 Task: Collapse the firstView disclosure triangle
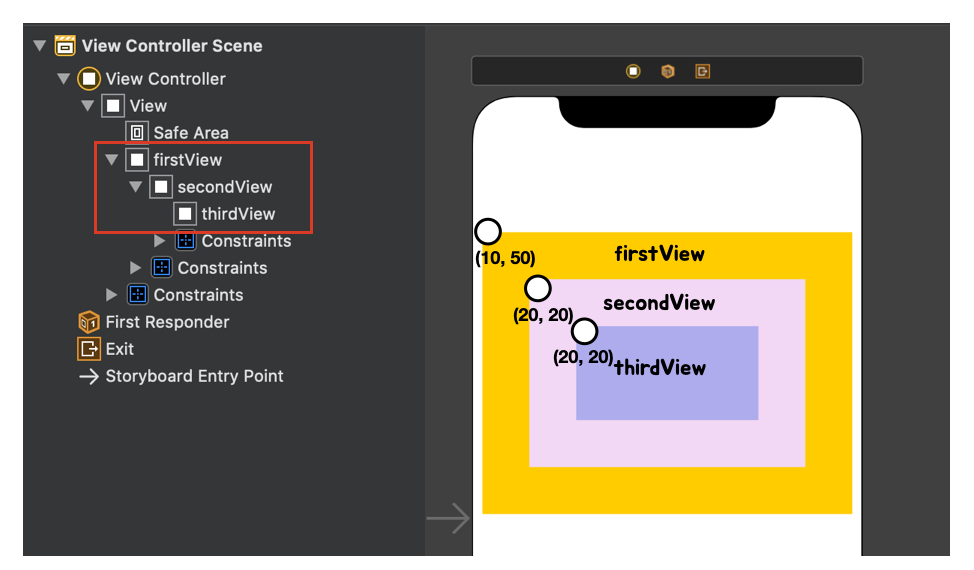112,160
